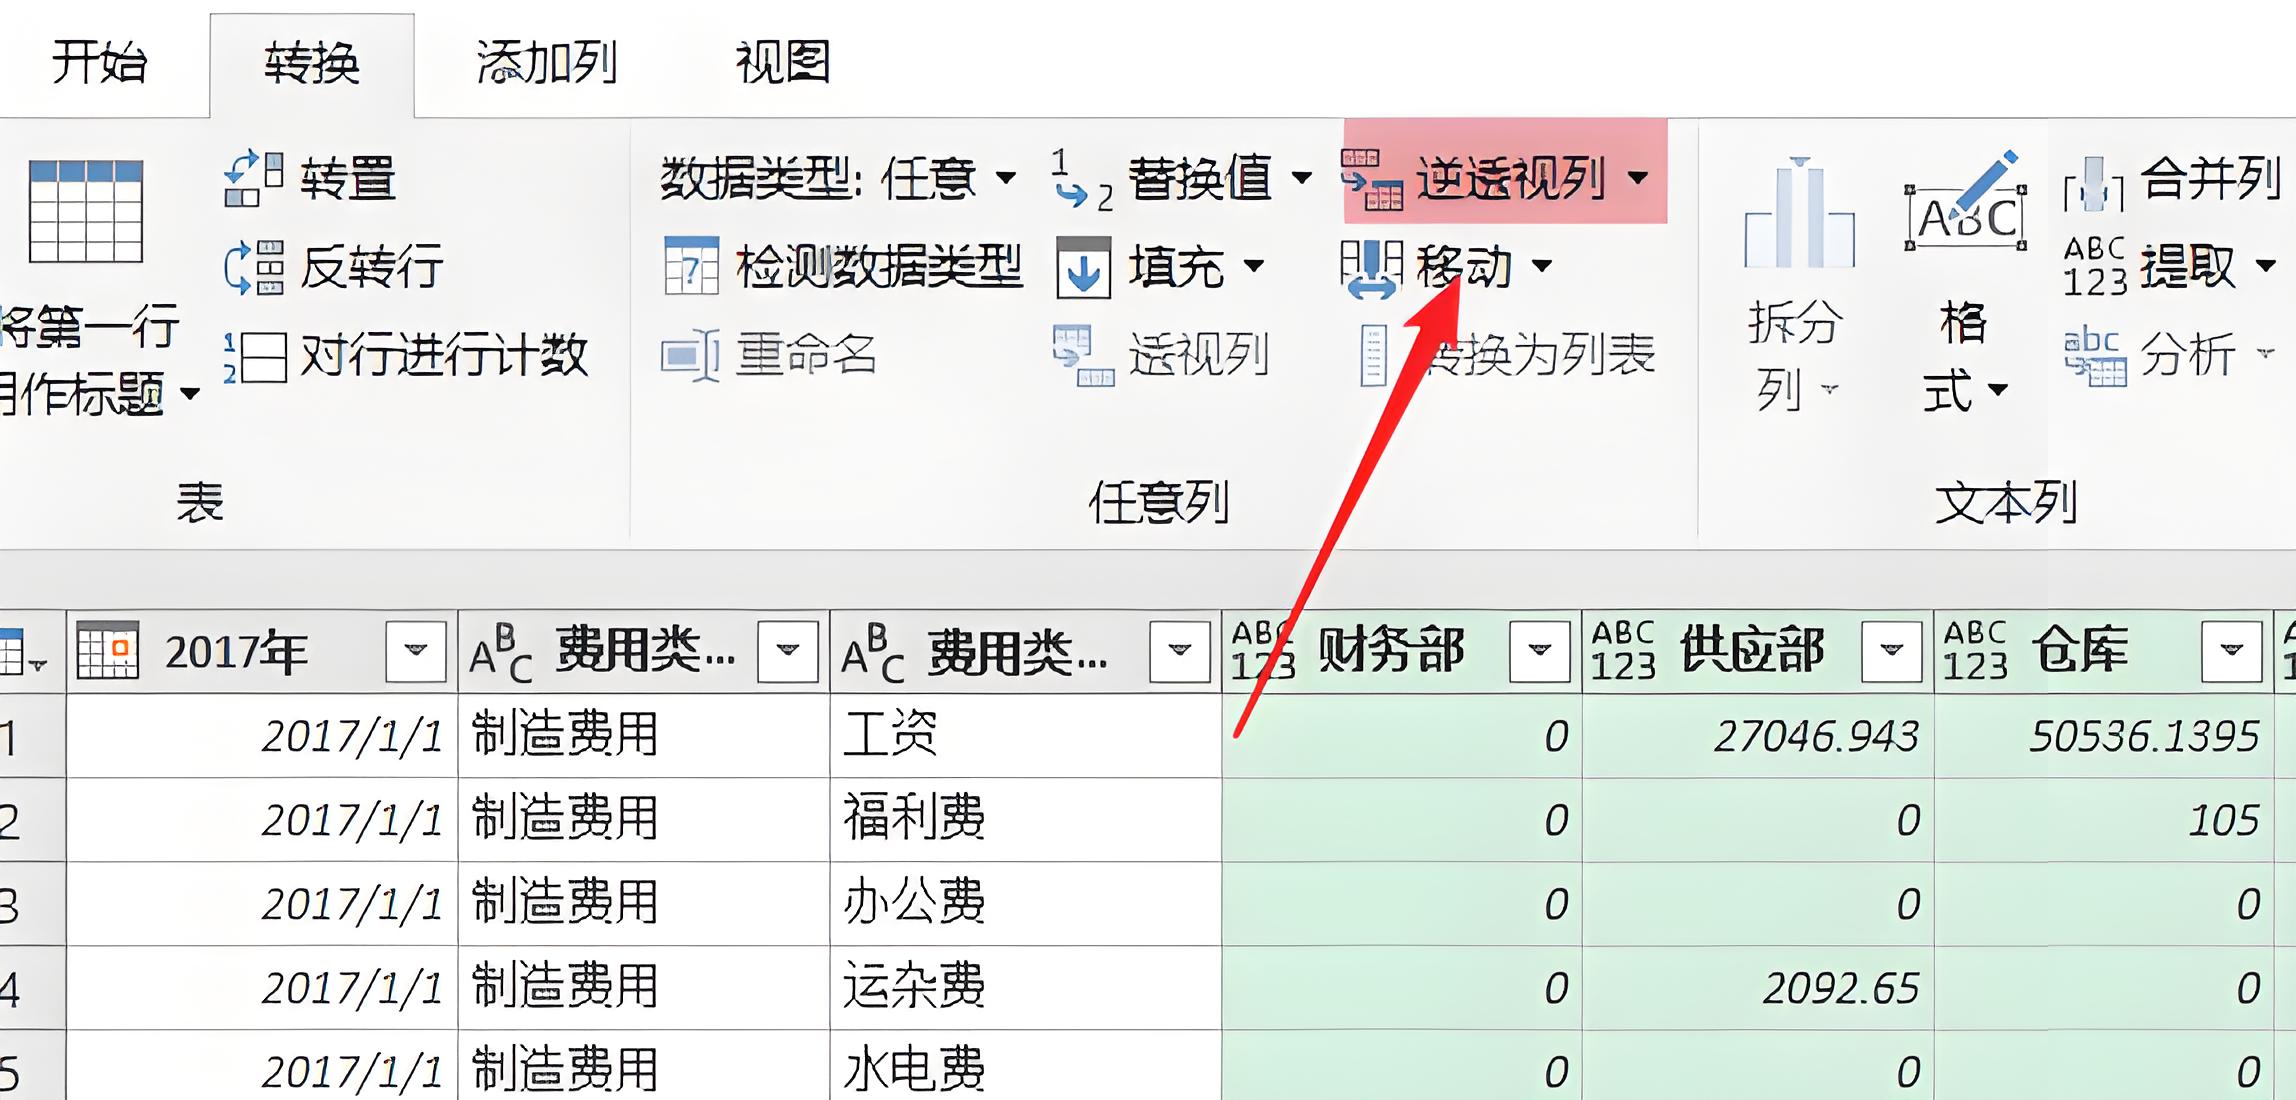Click the 格式 format ABC icon
Screen dimensions: 2296x1100
tap(1966, 203)
